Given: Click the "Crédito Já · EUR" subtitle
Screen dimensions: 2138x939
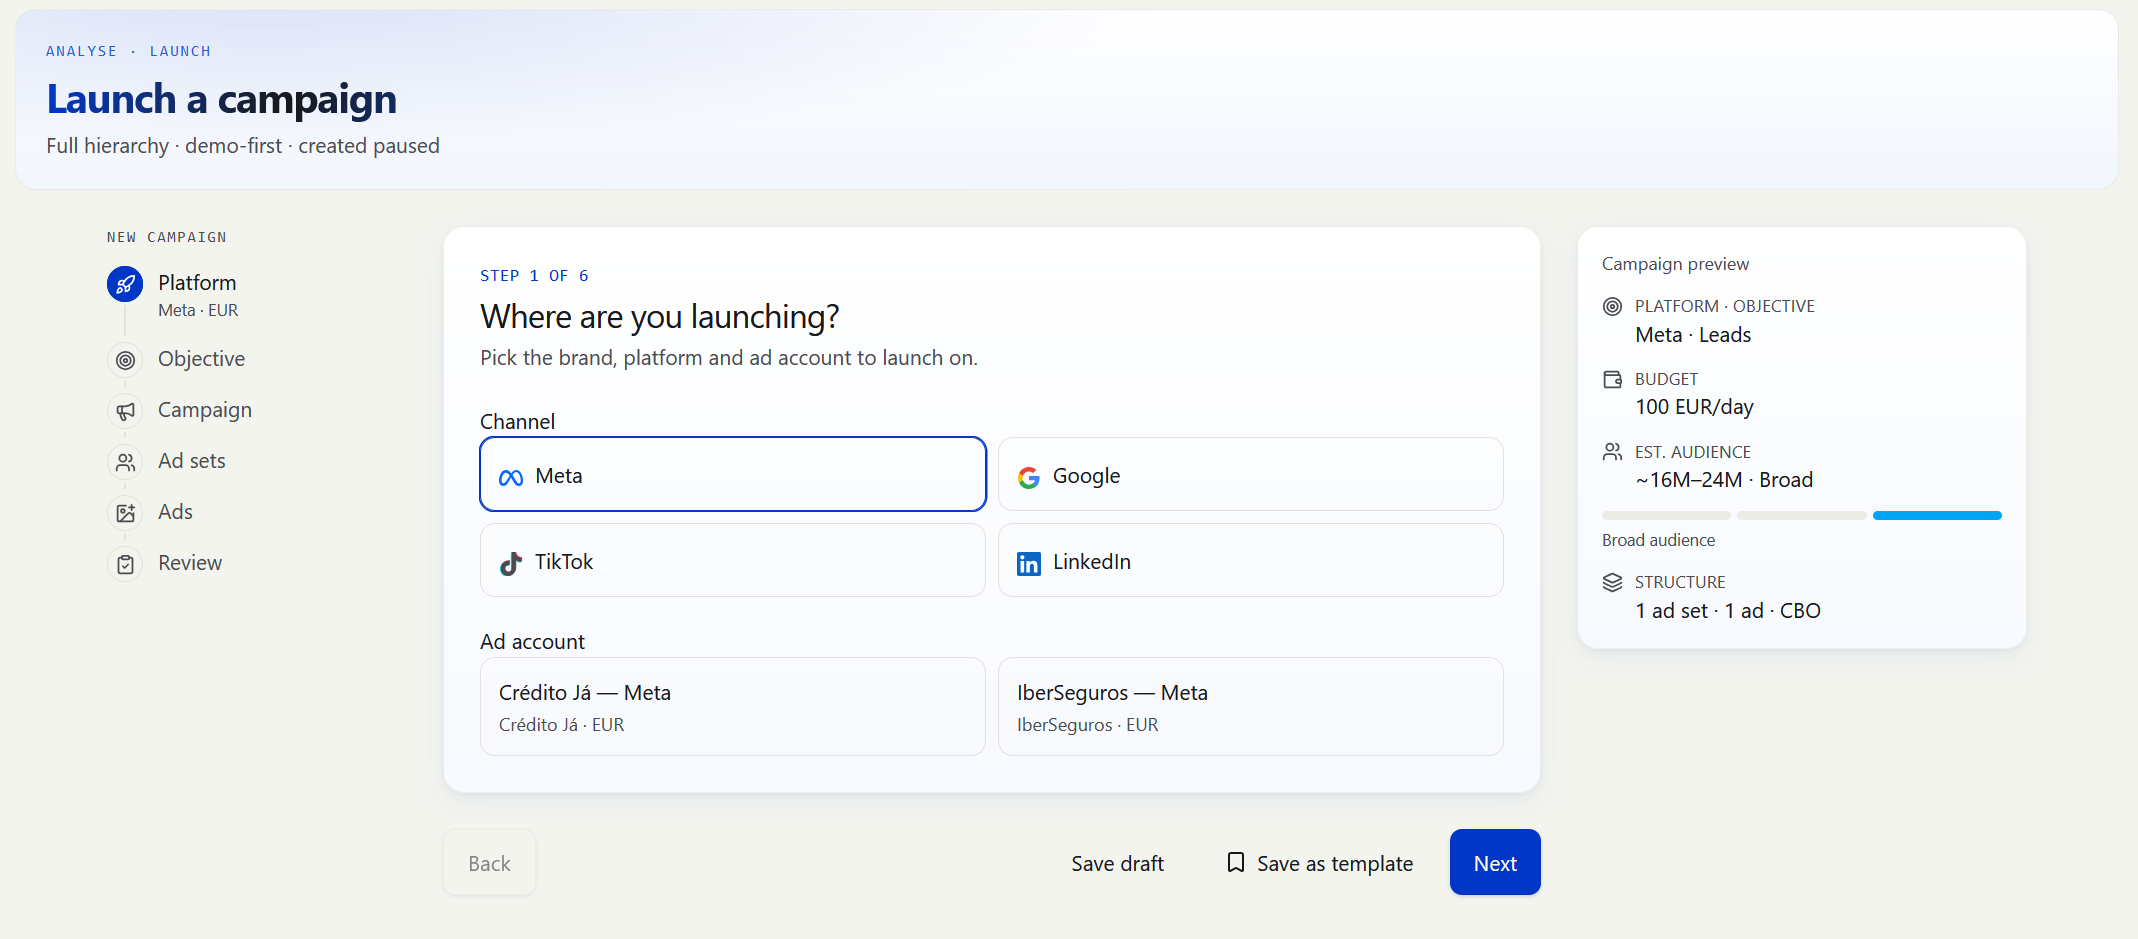Looking at the screenshot, I should 561,725.
